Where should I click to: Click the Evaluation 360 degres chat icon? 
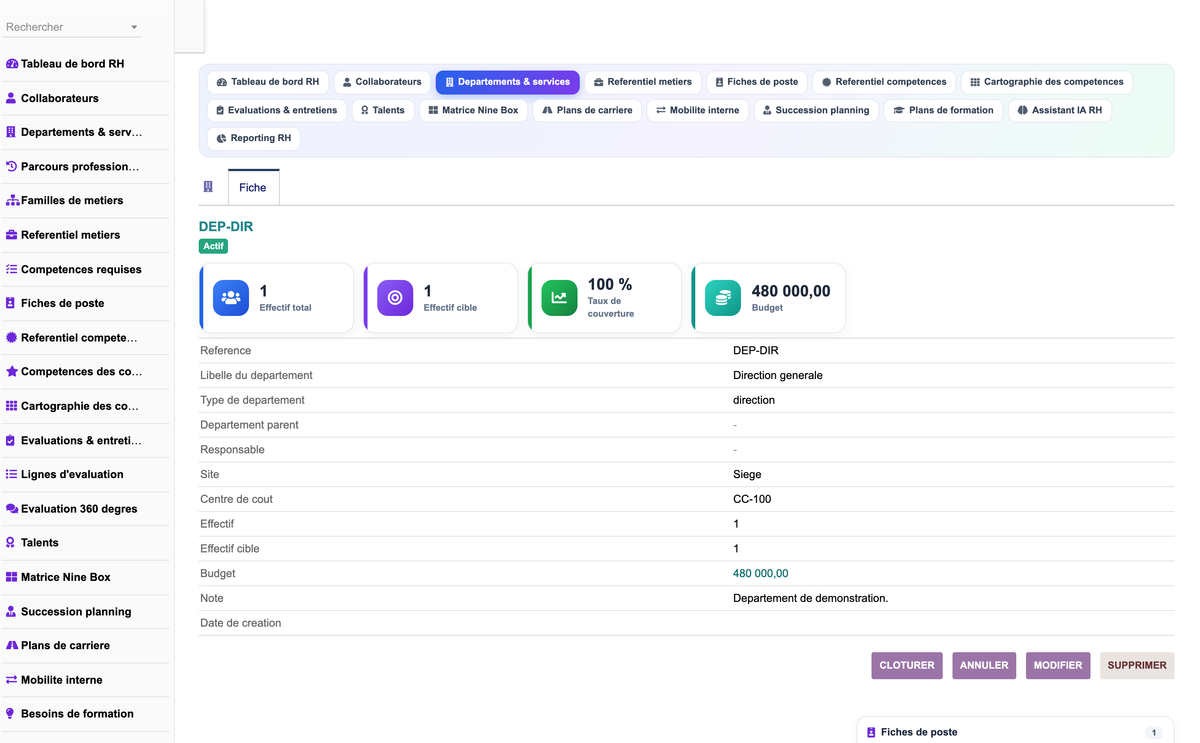pos(12,508)
